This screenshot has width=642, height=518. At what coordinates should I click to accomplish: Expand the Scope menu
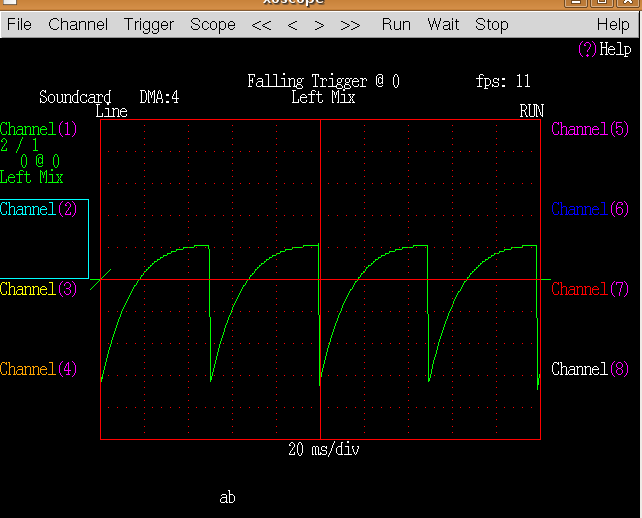pyautogui.click(x=213, y=24)
